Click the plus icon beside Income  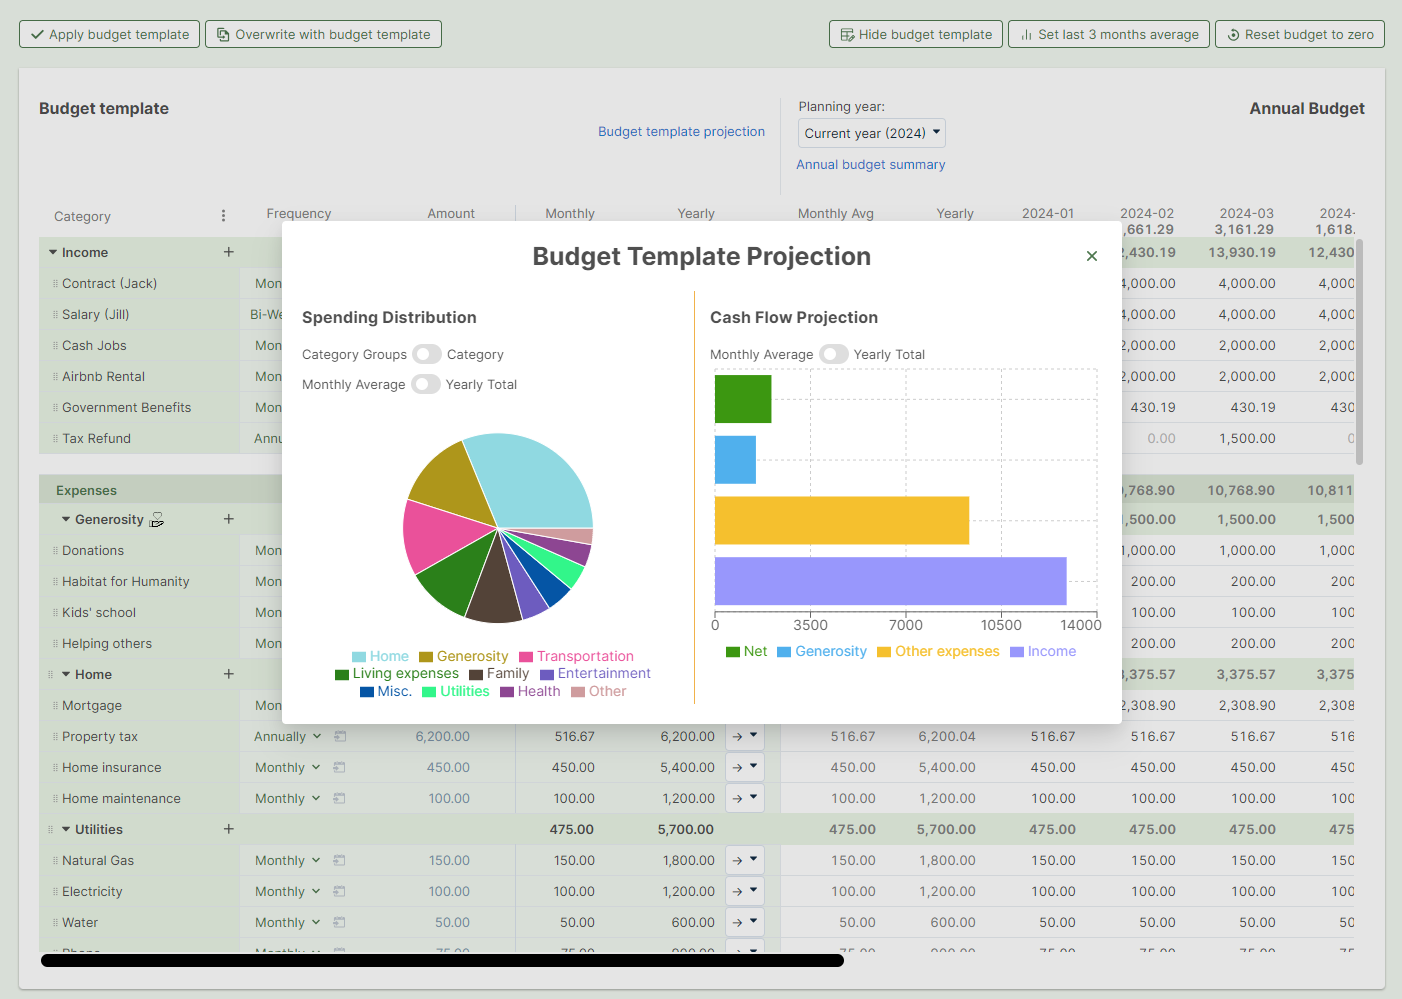[x=228, y=252]
